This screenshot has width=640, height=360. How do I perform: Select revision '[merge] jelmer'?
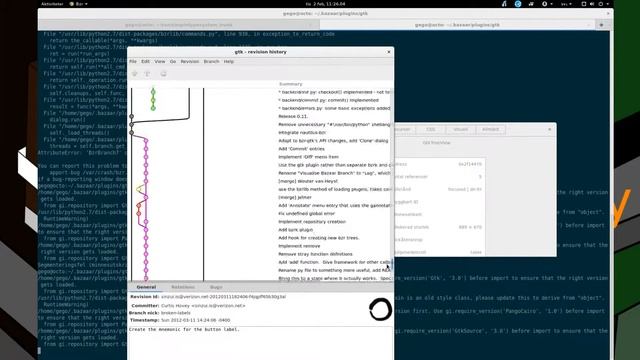point(295,197)
